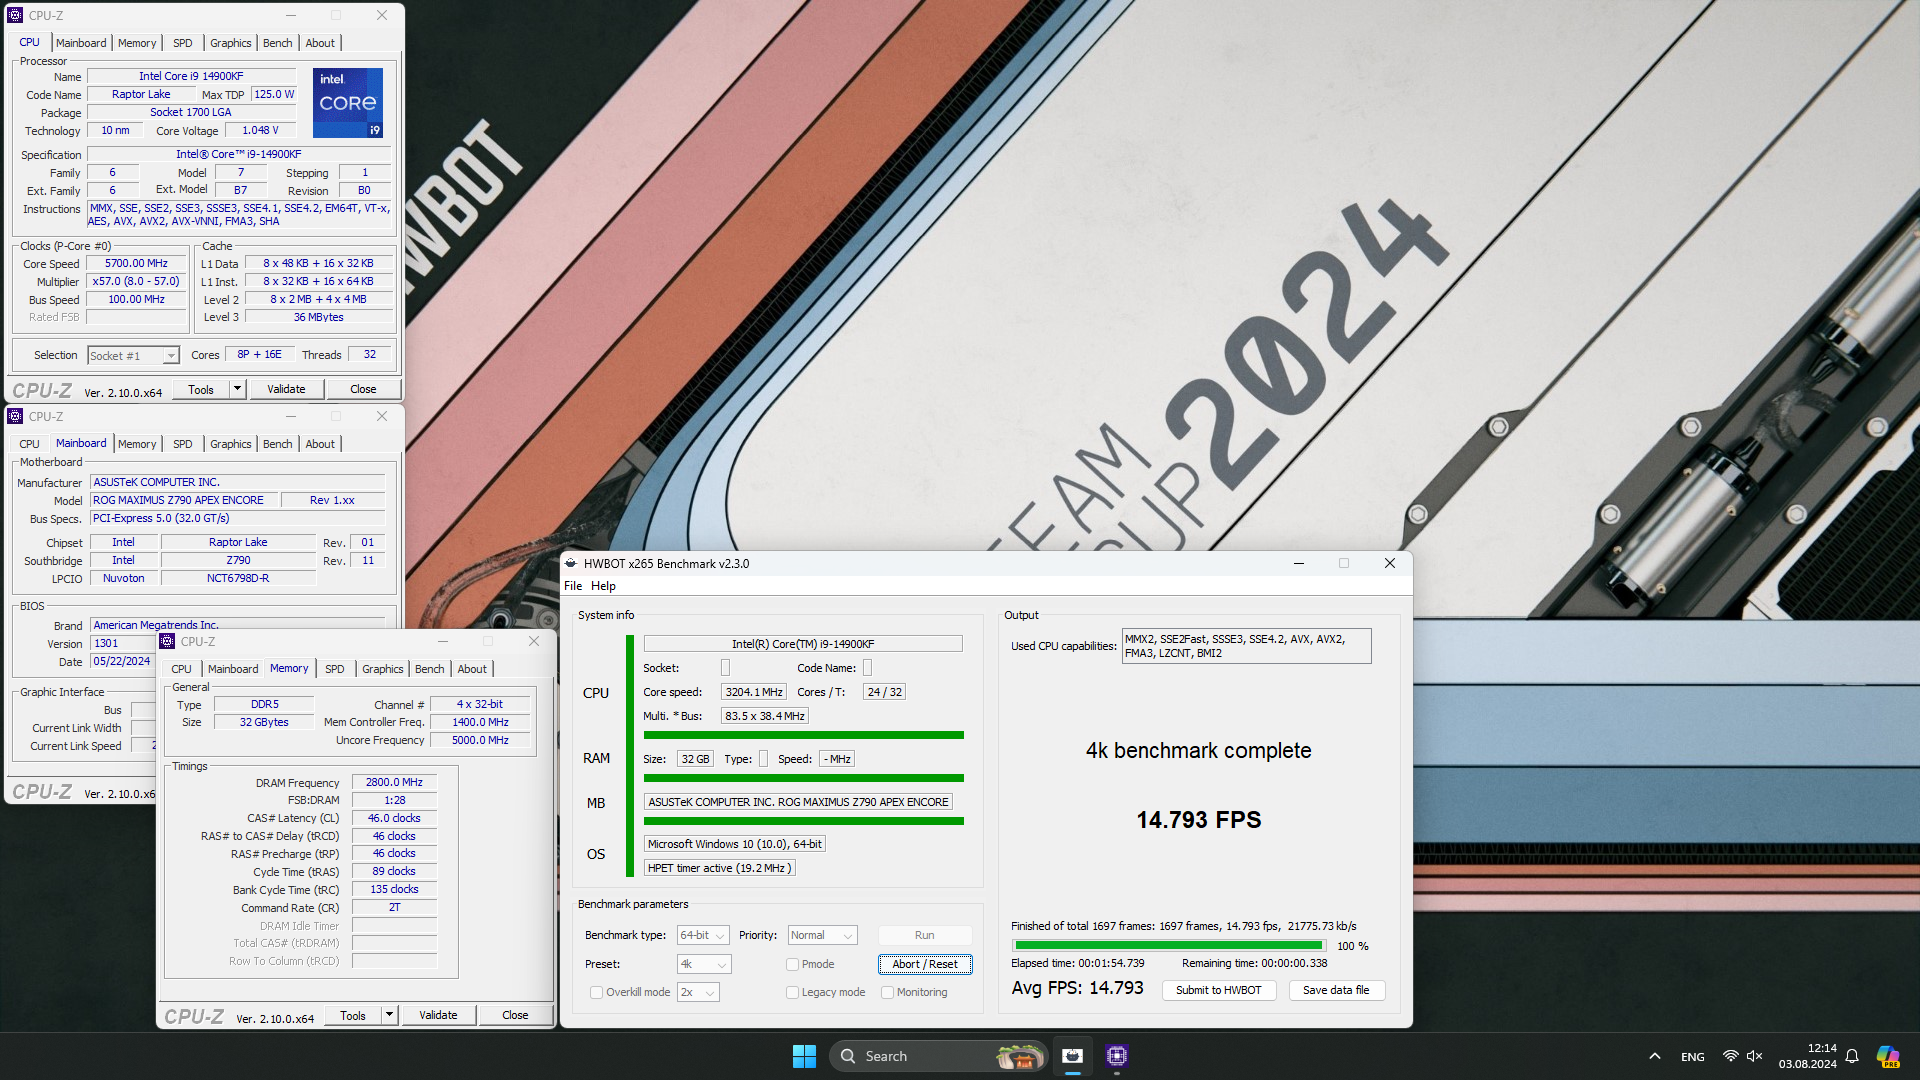Click the search highlight picture in the taskbar
Viewport: 1920px width, 1080px height.
1019,1056
